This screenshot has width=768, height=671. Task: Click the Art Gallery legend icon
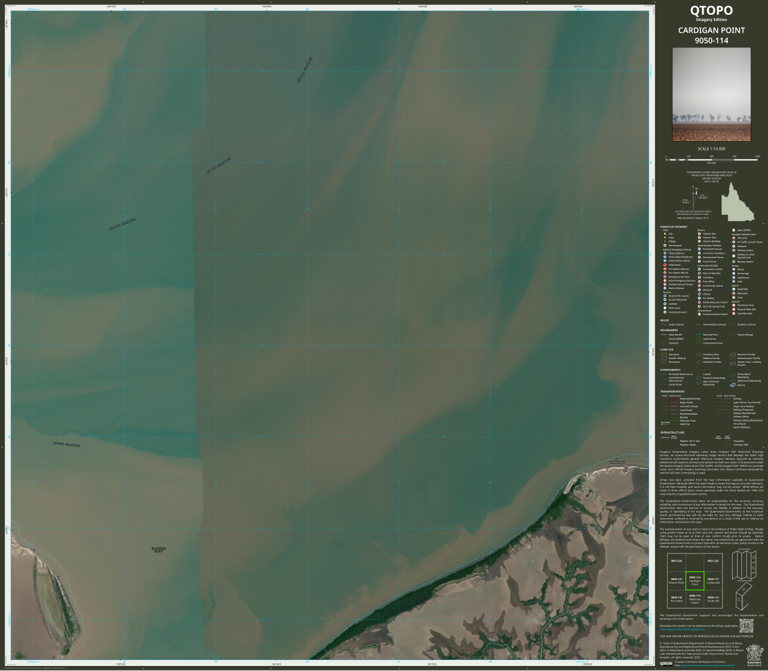point(699,298)
